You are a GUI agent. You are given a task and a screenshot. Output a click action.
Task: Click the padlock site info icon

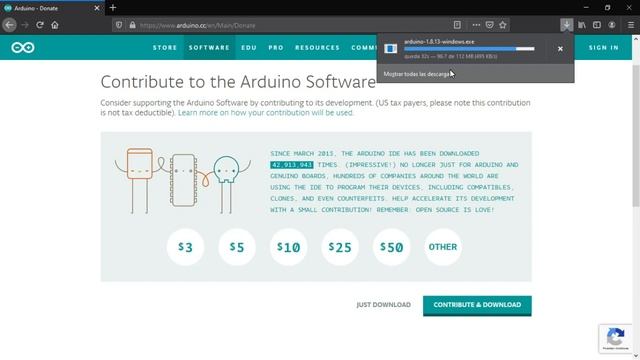click(x=132, y=25)
